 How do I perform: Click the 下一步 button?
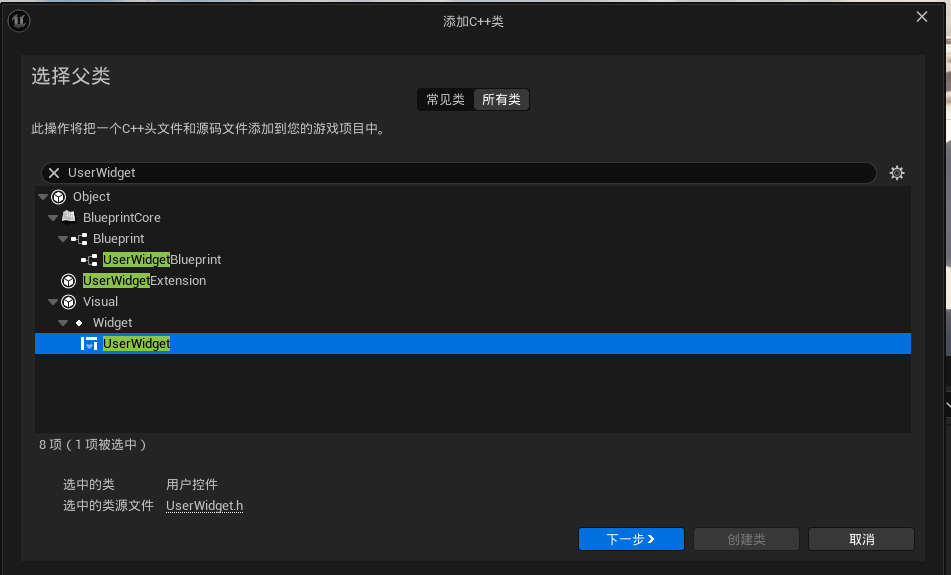click(x=631, y=539)
